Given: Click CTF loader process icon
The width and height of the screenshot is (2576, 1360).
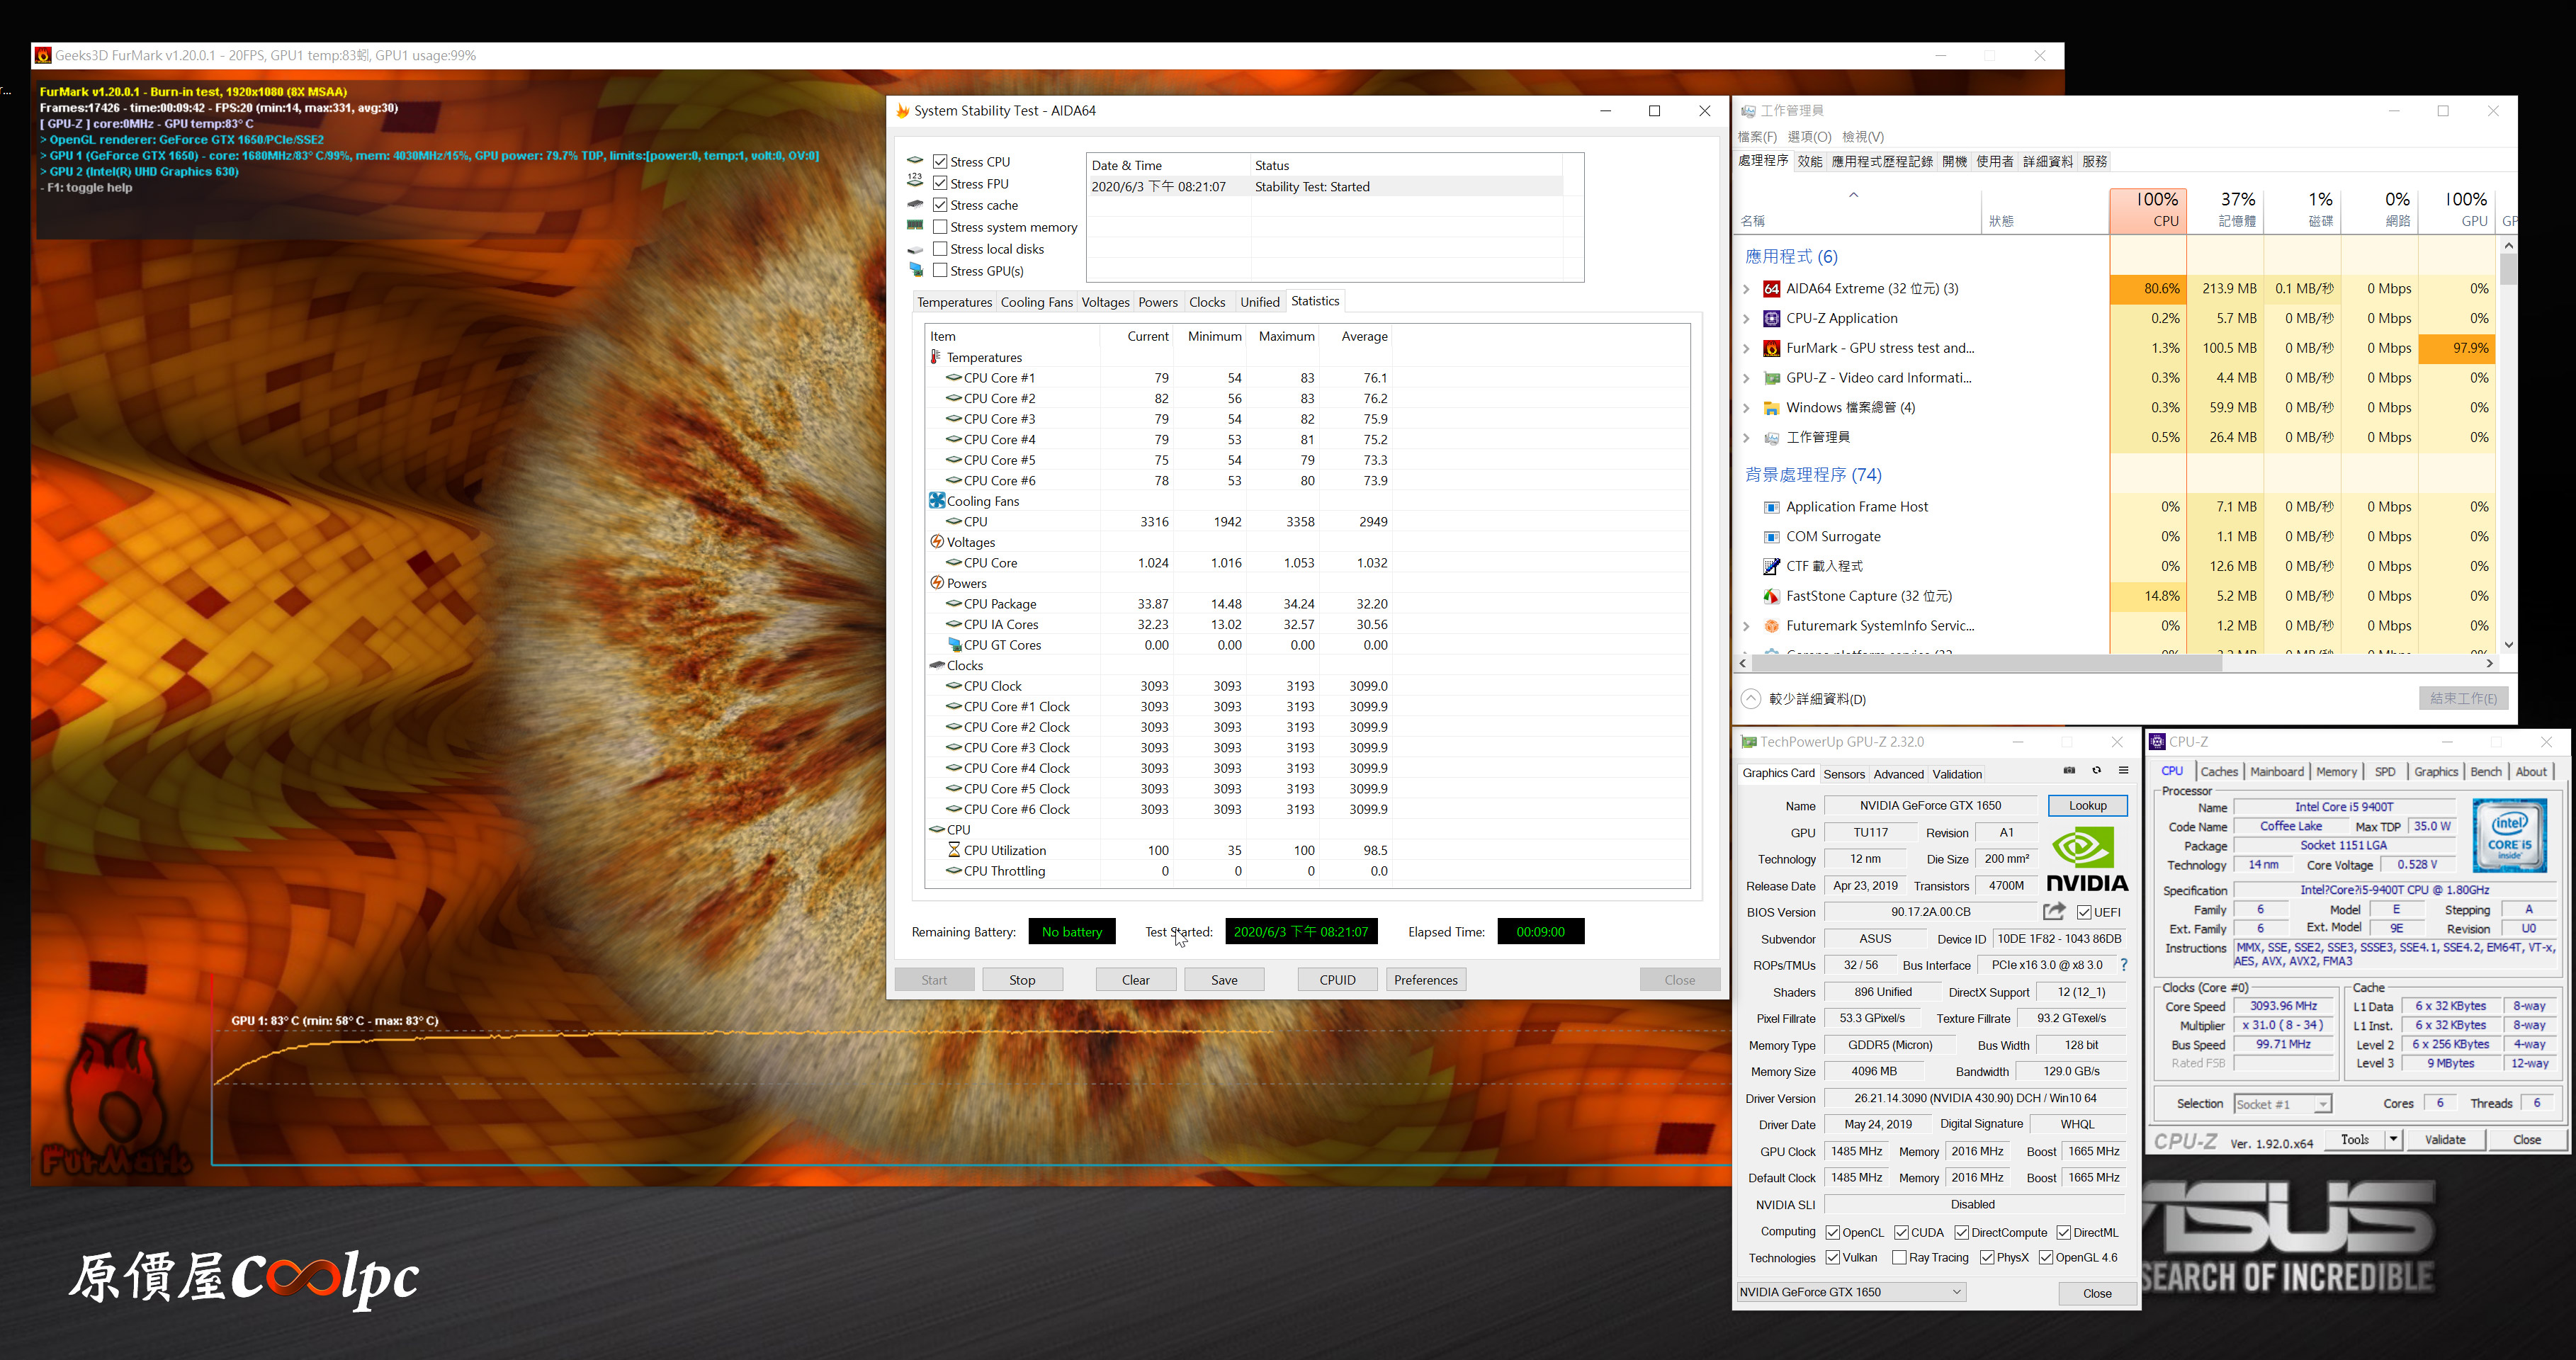Looking at the screenshot, I should click(x=1771, y=566).
